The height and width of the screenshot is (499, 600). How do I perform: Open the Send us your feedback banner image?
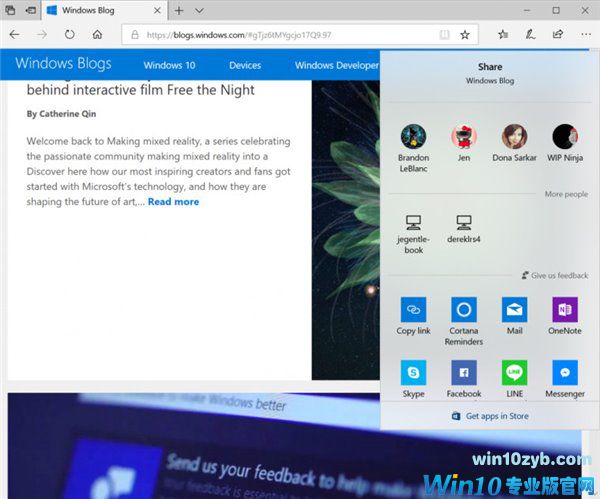[295, 446]
